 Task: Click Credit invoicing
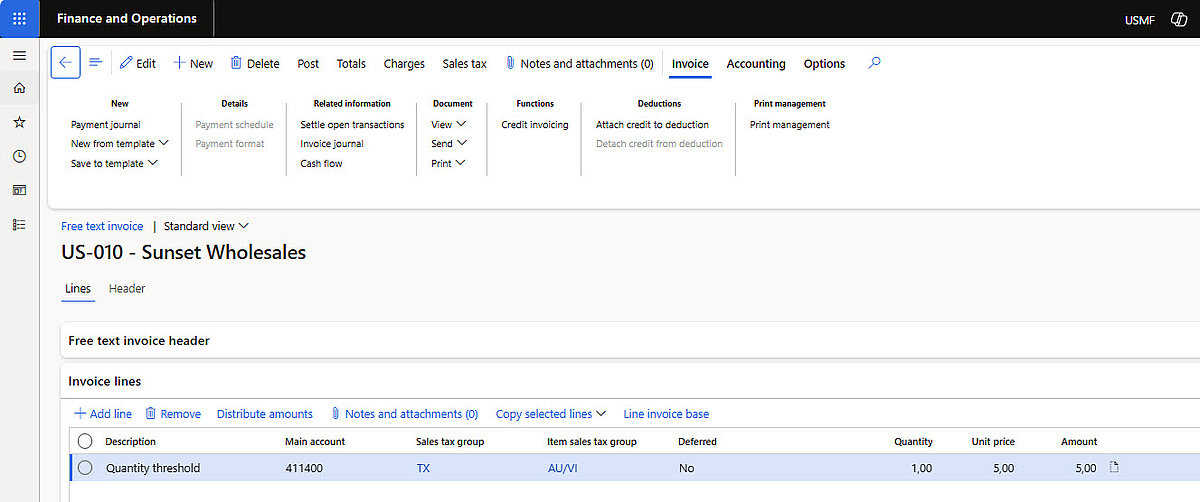(x=535, y=125)
